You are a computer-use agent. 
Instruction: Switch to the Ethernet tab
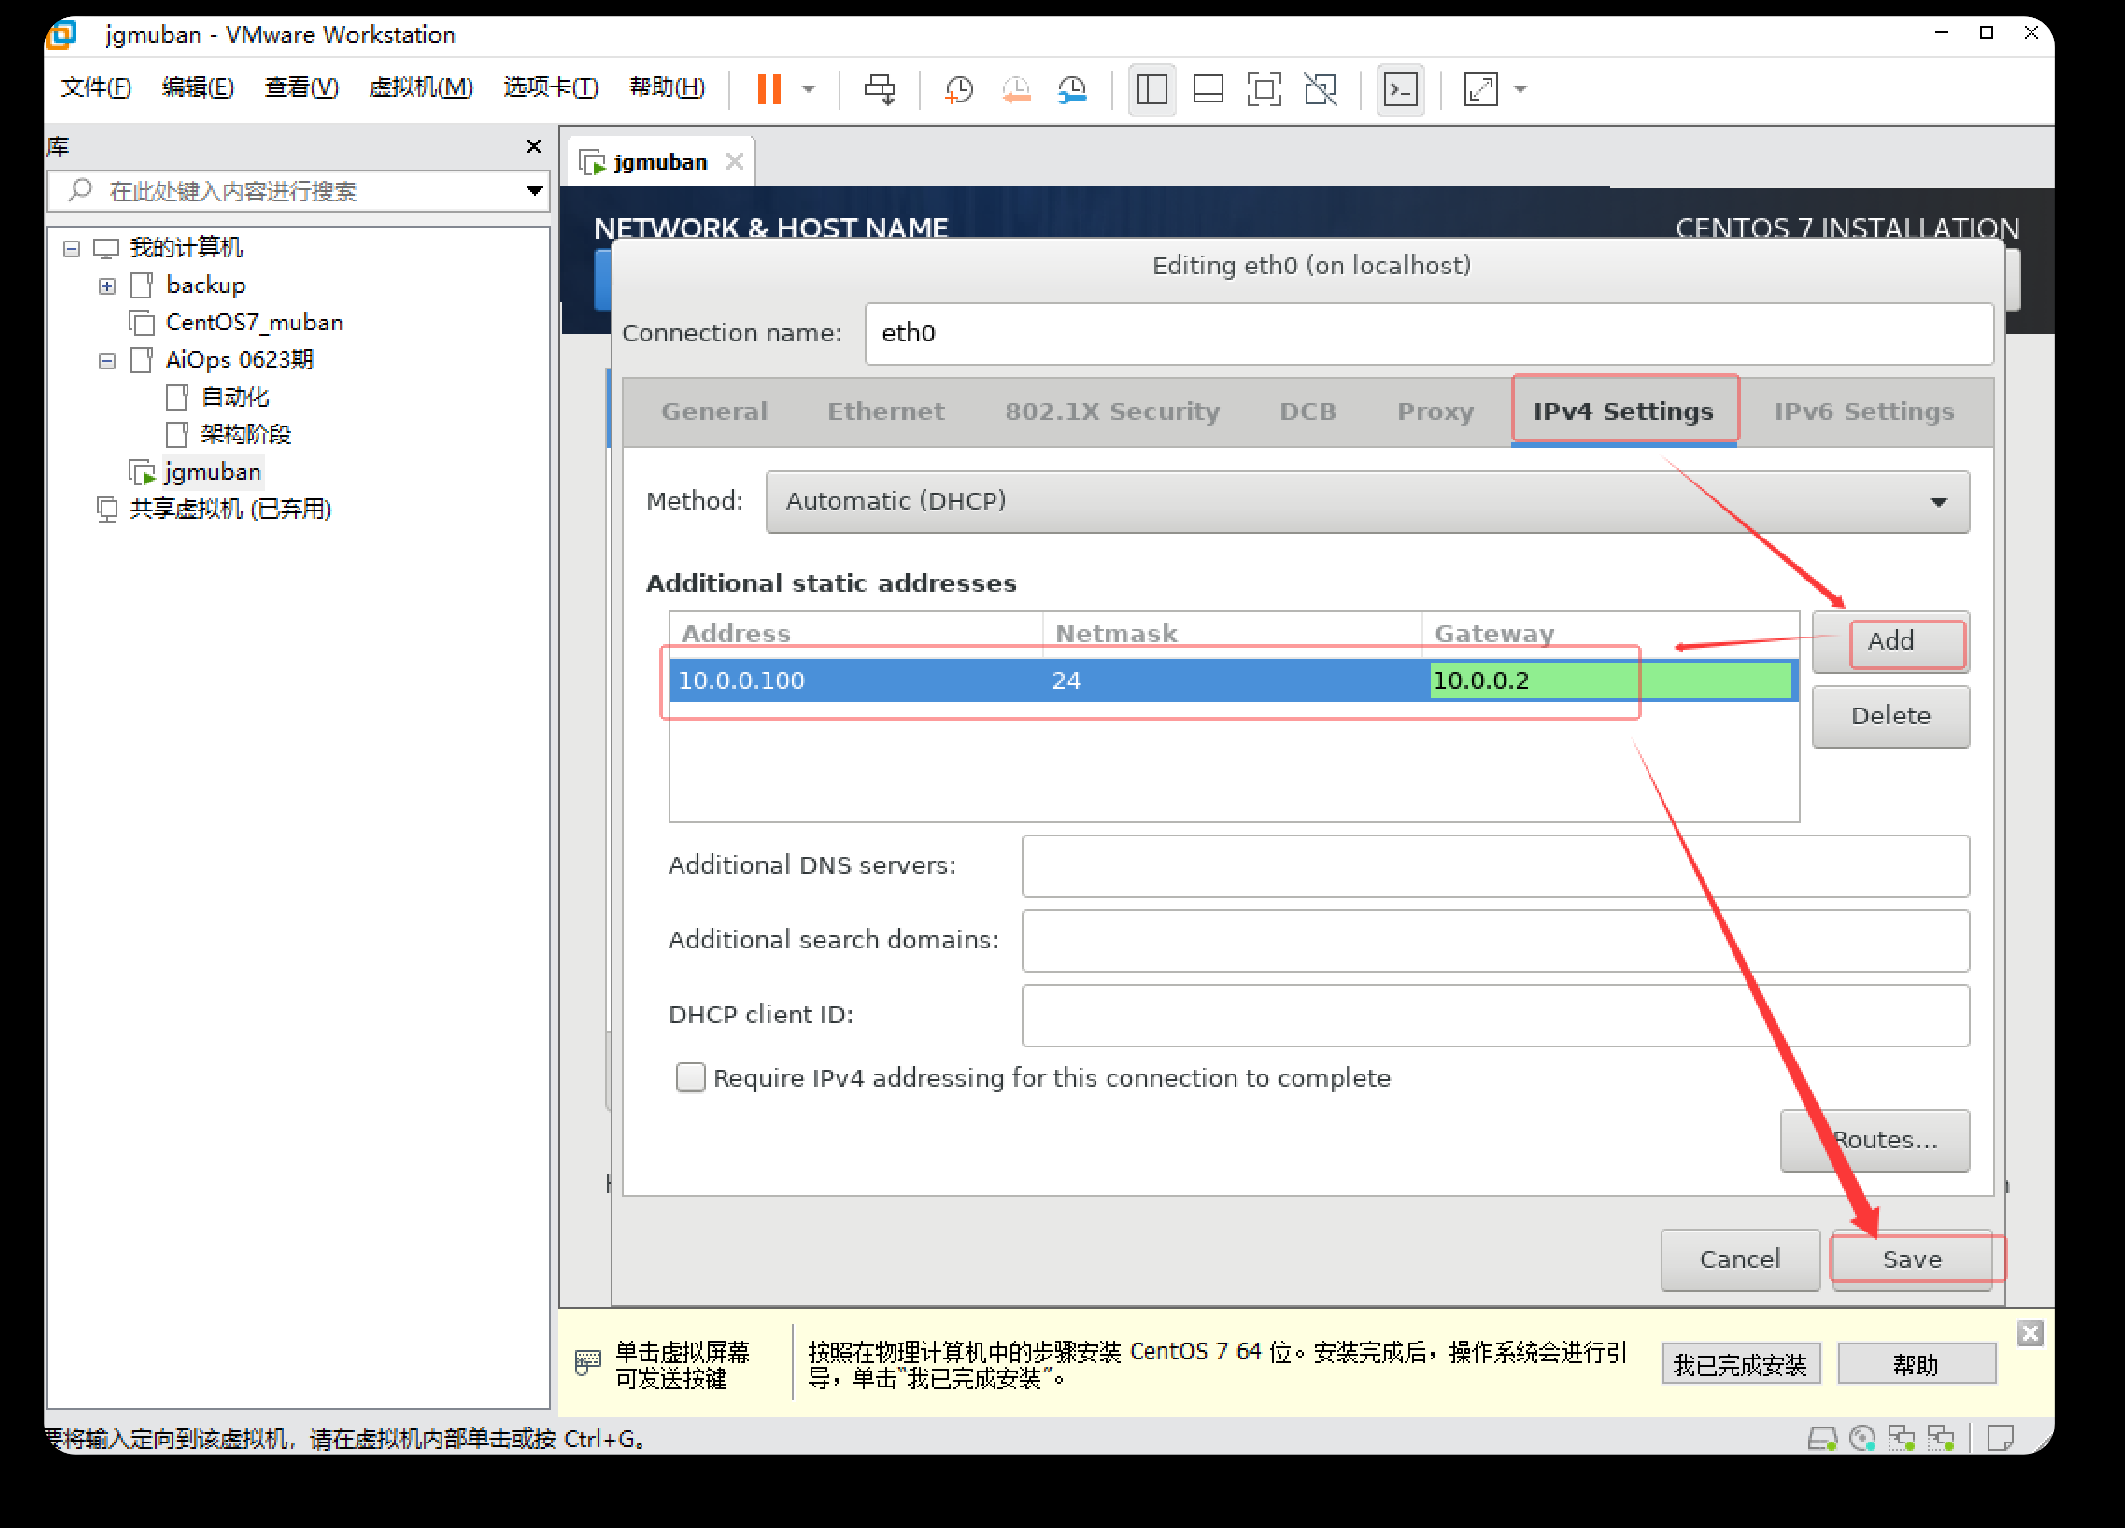886,411
